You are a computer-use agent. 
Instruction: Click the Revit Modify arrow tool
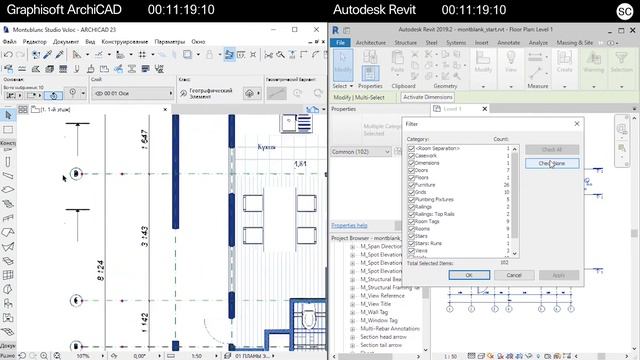342,65
